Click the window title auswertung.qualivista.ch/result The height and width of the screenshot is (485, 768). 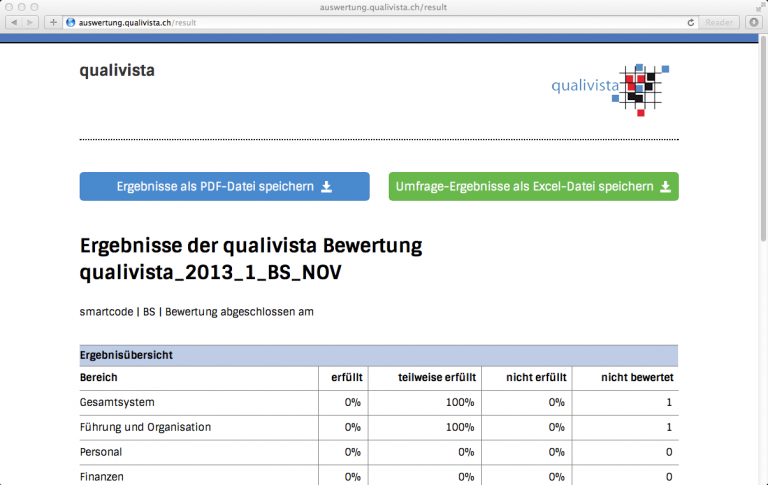coord(383,7)
